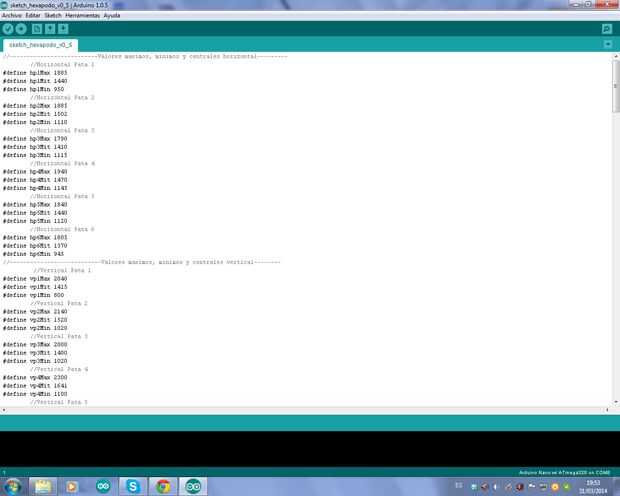Screen dimensions: 620x496
Task: Create a new sketch with the New icon
Action: 37,29
